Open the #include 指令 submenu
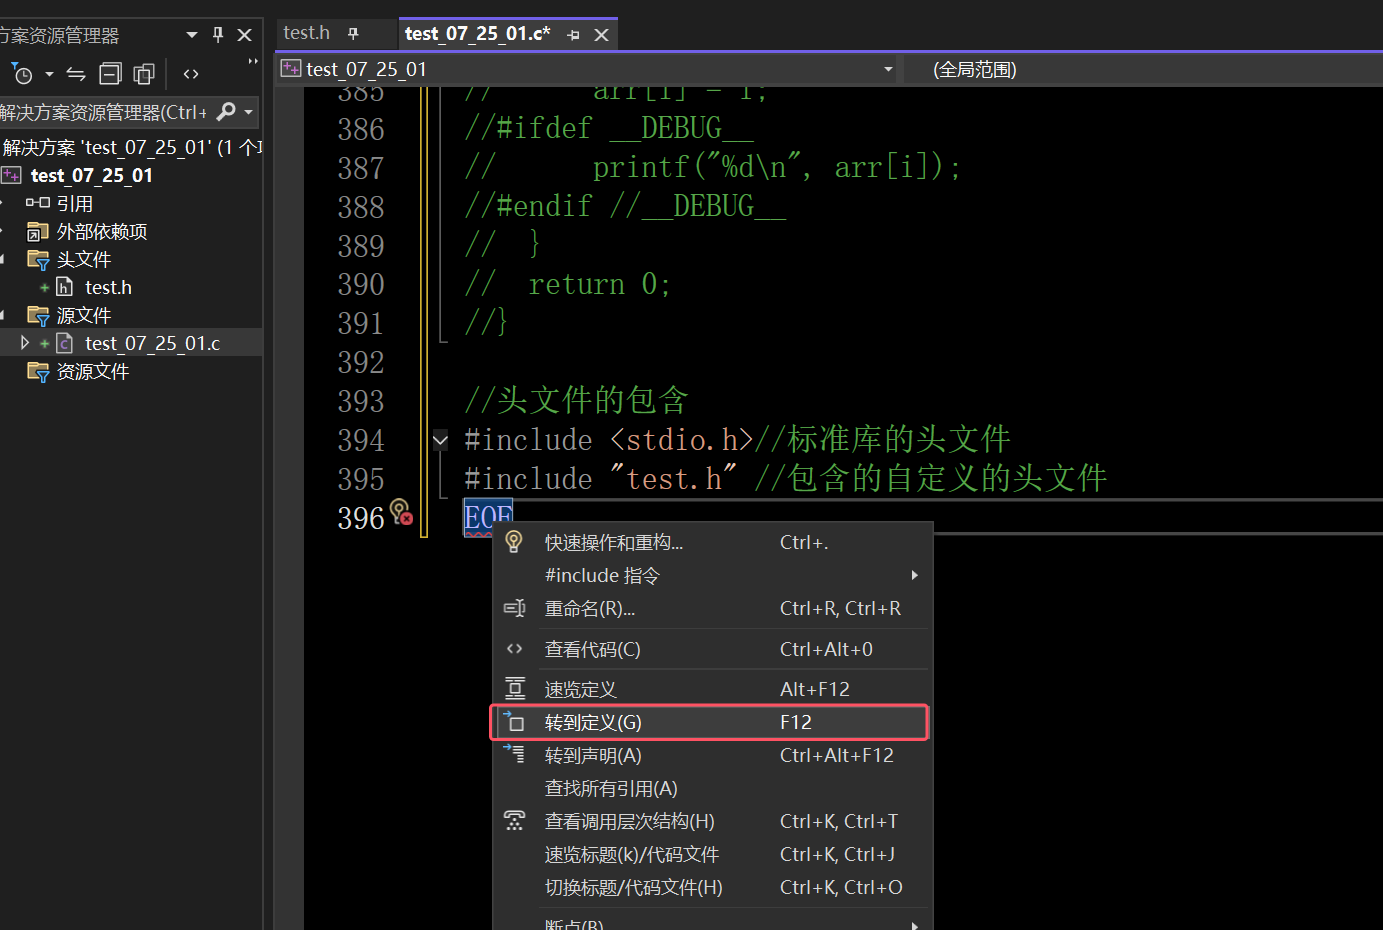1383x930 pixels. (713, 575)
